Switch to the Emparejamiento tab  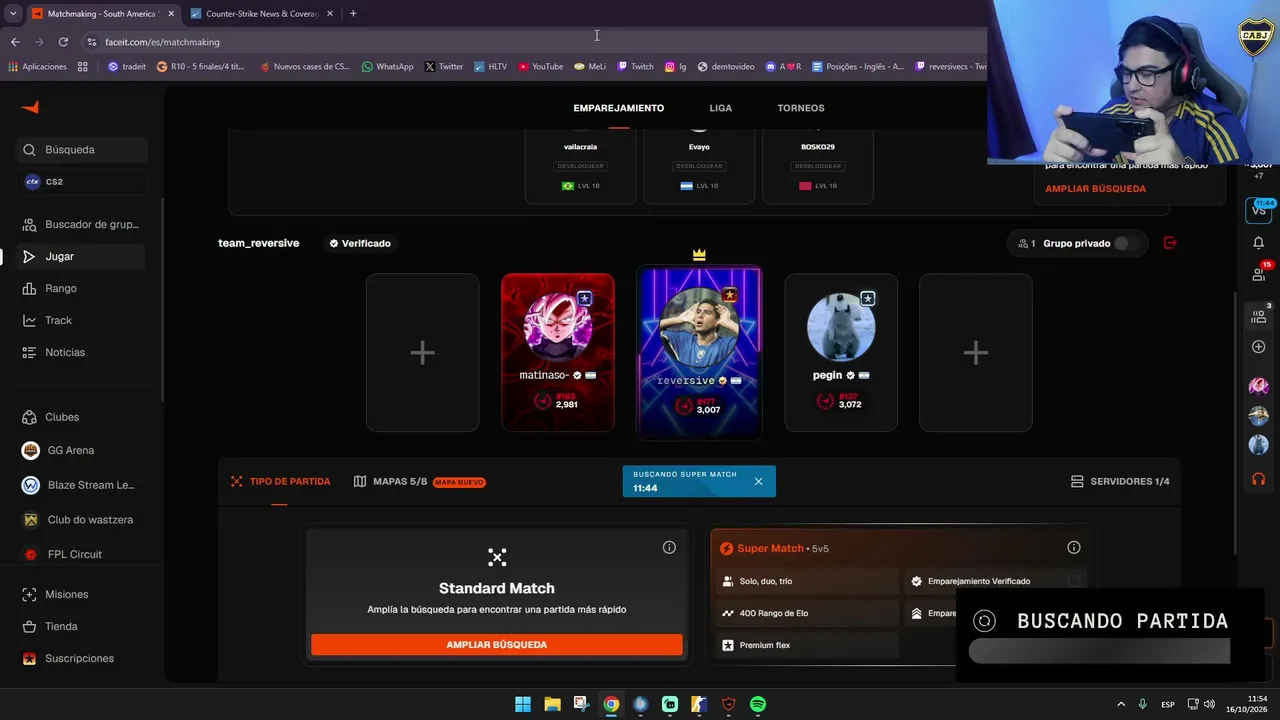[x=619, y=108]
